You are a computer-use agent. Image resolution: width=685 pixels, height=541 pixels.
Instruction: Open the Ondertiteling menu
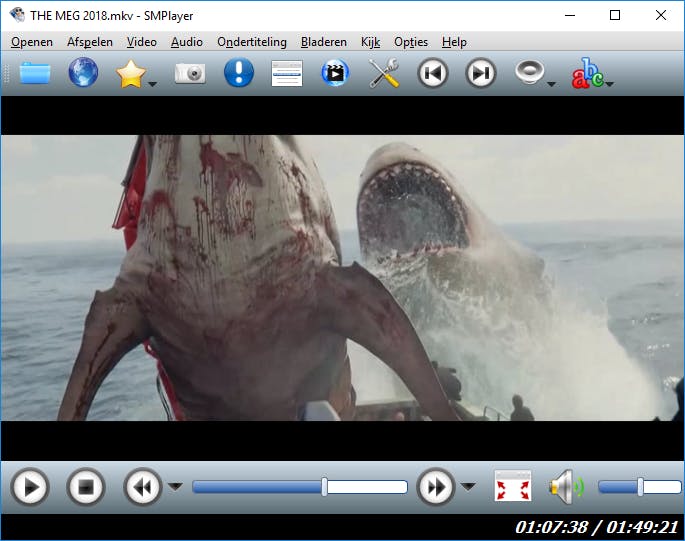tap(252, 42)
